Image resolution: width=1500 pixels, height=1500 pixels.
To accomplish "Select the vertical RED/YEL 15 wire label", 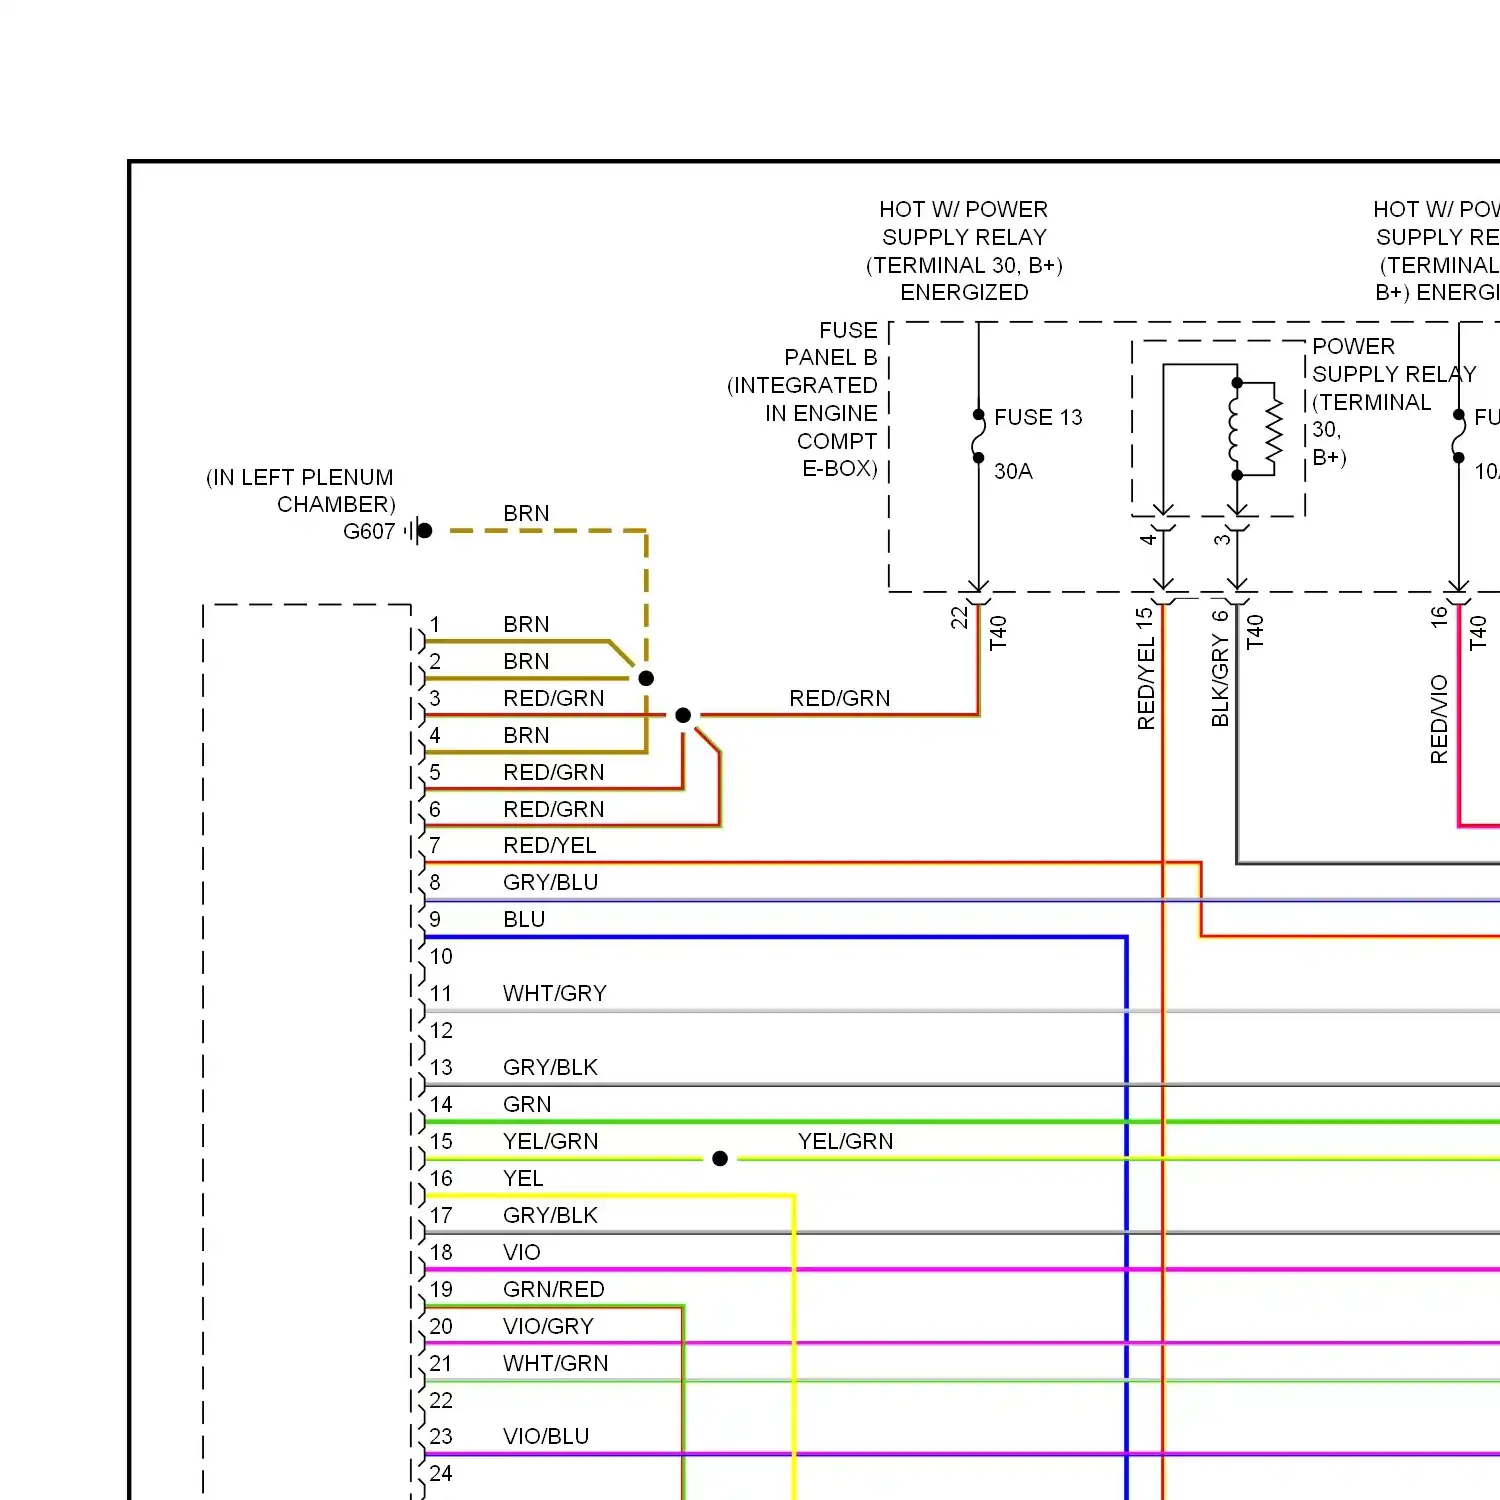I will 1145,668.
